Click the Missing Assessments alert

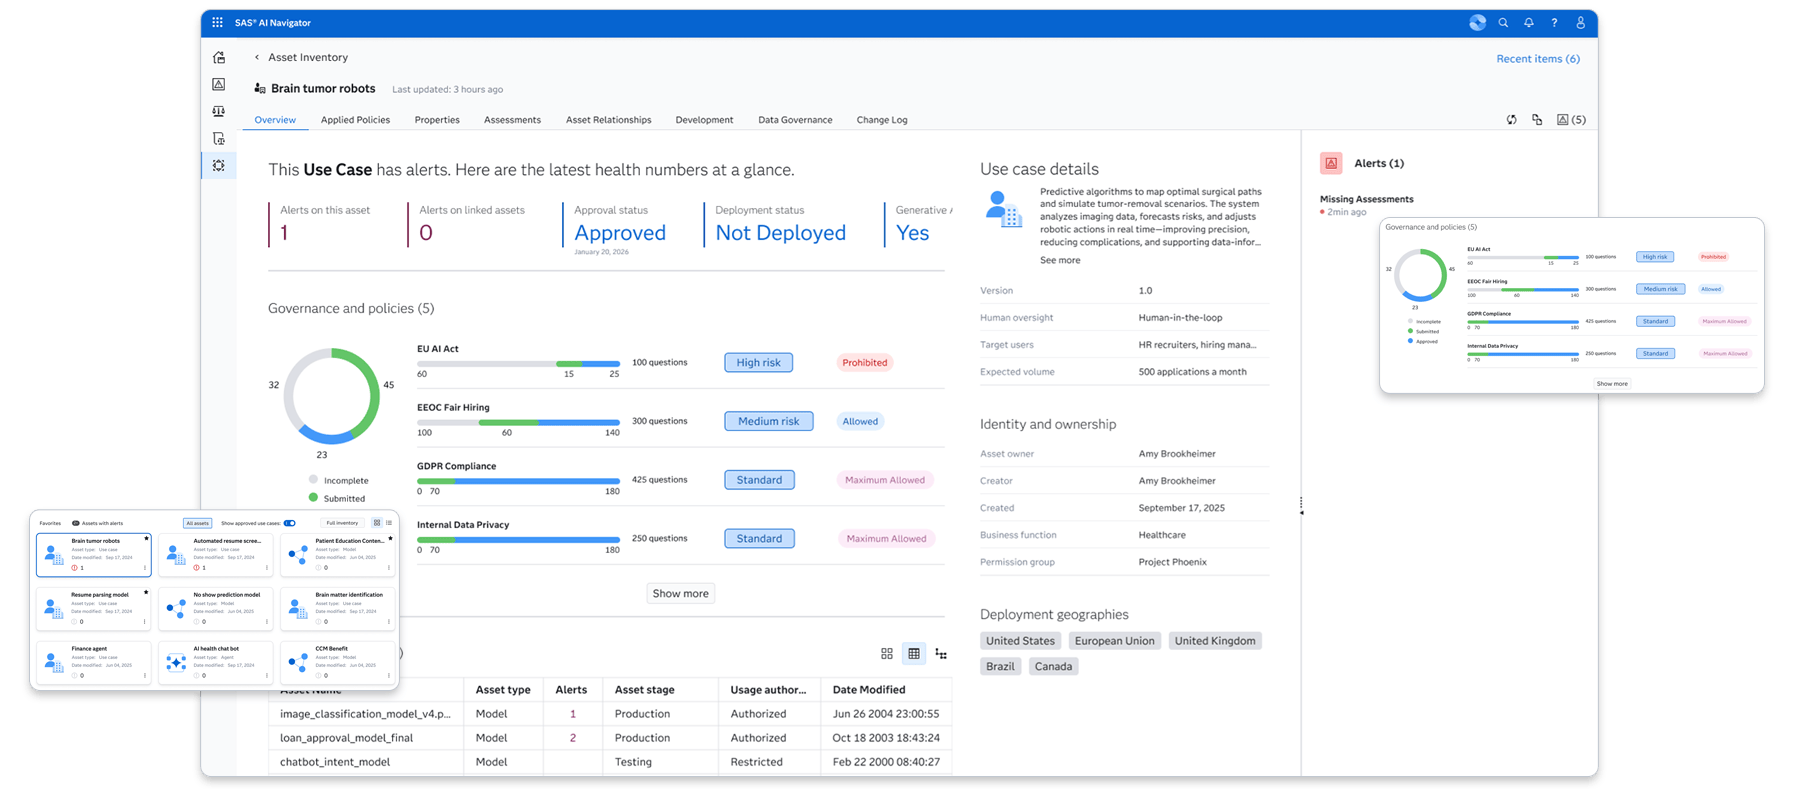[x=1366, y=199]
